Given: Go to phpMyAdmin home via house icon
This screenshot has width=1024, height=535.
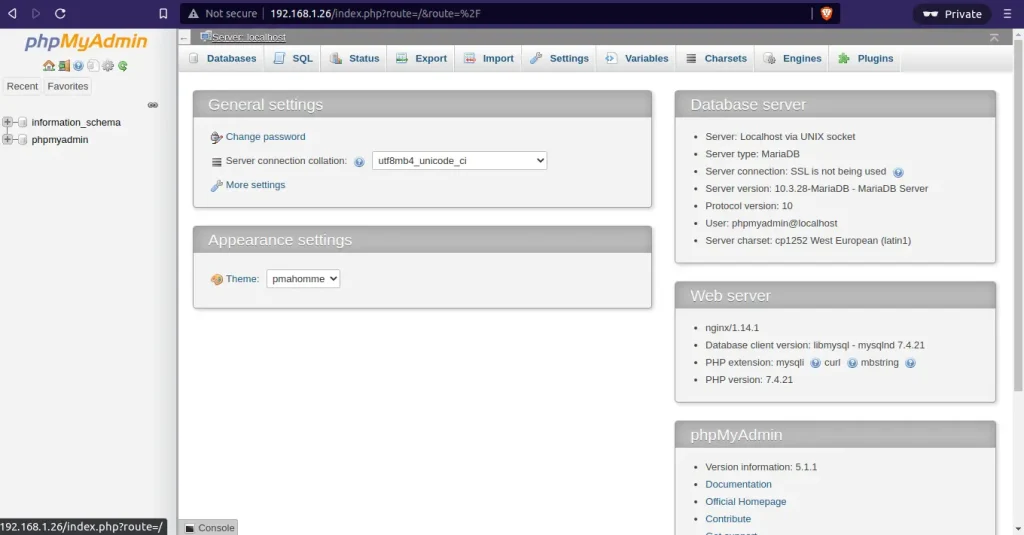Looking at the screenshot, I should tap(48, 65).
